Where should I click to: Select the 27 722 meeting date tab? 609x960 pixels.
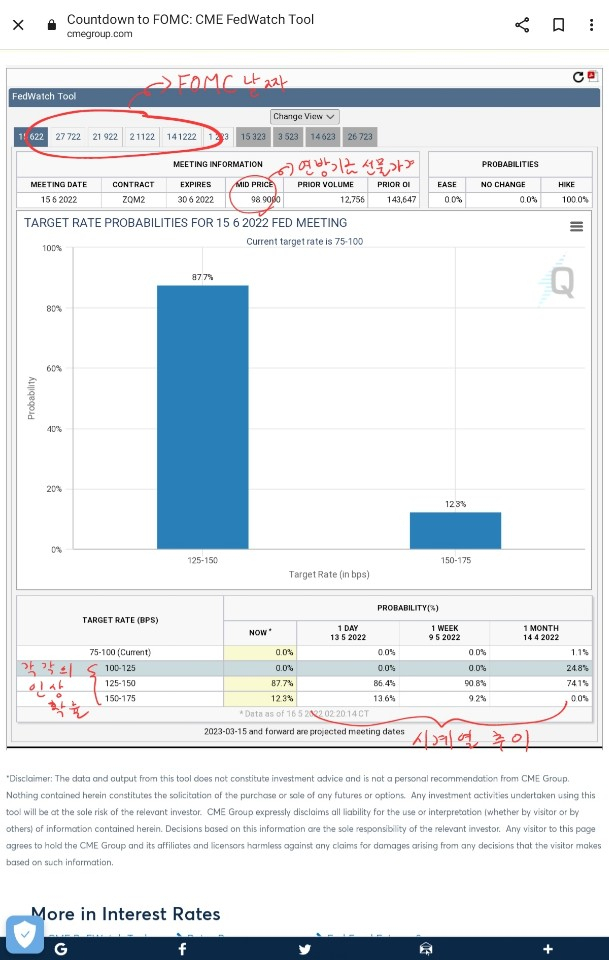click(68, 137)
